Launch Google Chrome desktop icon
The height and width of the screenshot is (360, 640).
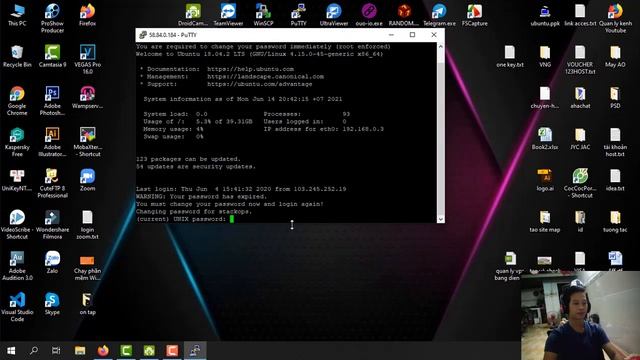pos(17,101)
